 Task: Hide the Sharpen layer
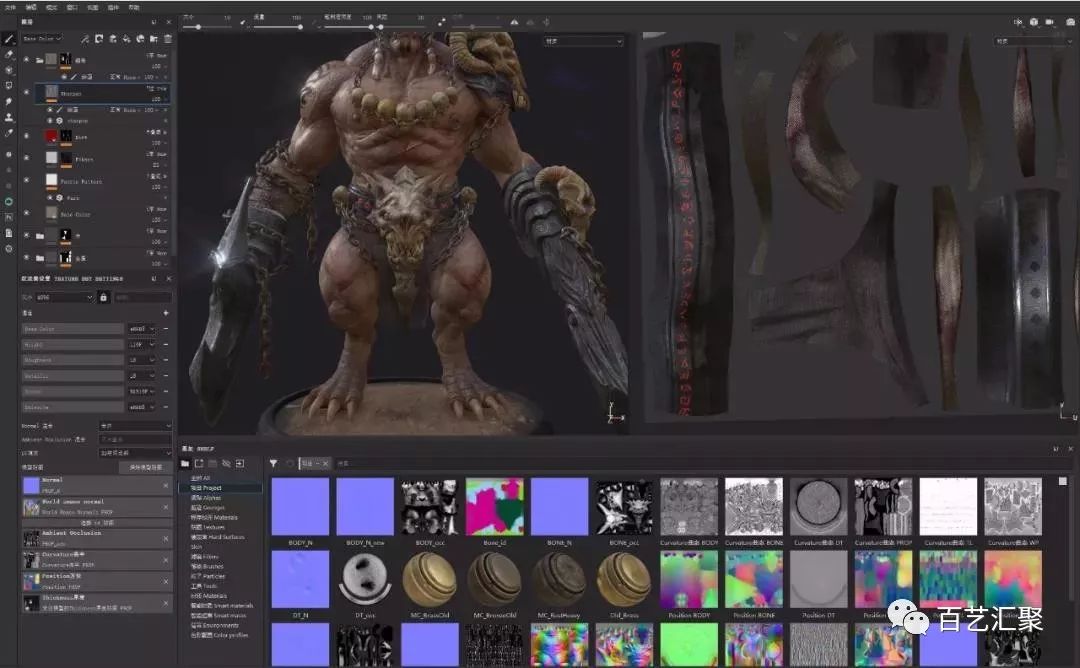coord(27,93)
